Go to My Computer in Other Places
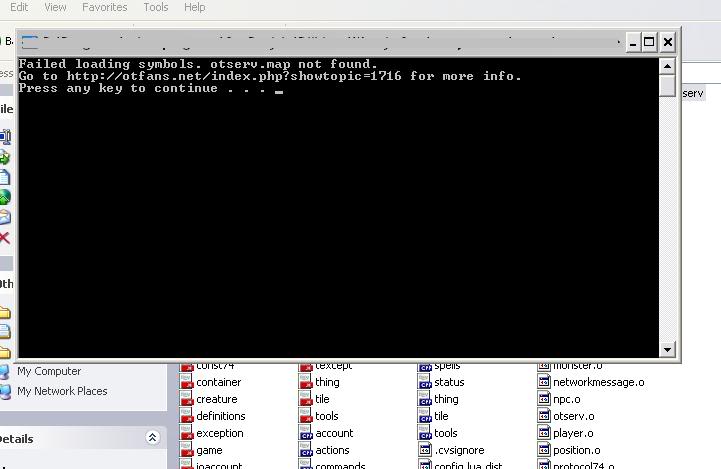The image size is (721, 469). pyautogui.click(x=49, y=371)
